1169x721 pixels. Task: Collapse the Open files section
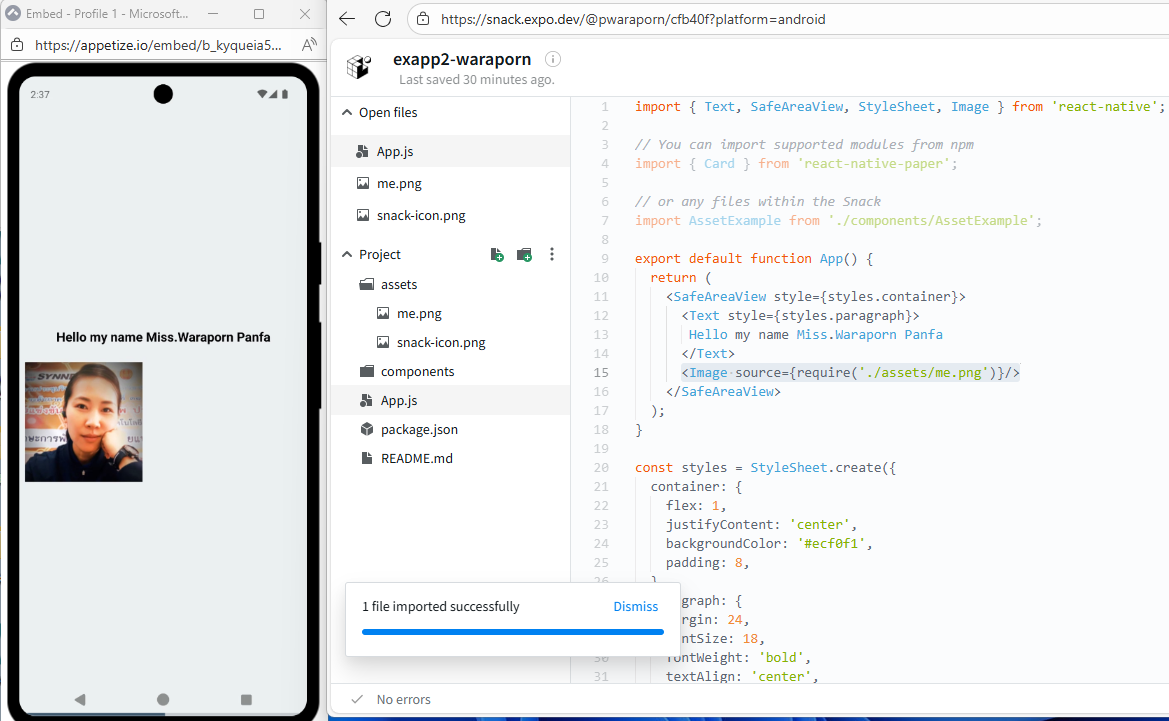point(347,113)
